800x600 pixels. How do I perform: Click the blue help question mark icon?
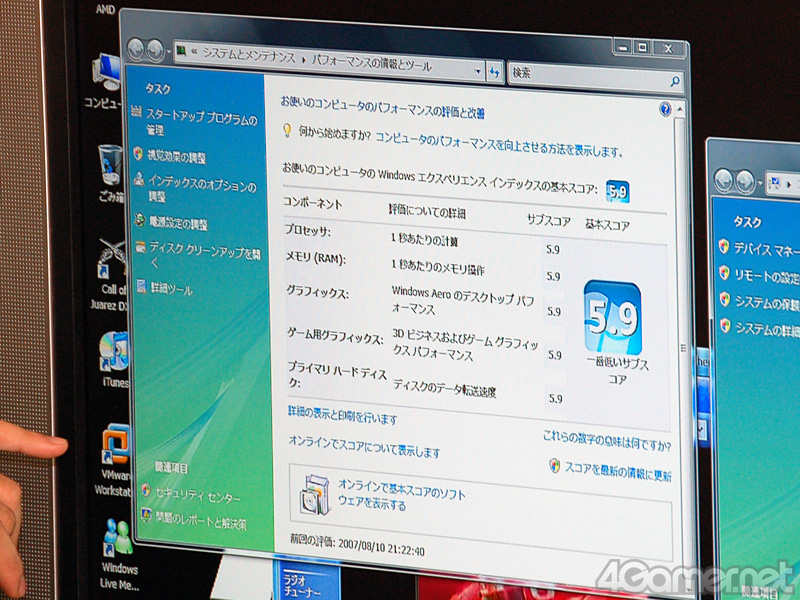point(665,109)
